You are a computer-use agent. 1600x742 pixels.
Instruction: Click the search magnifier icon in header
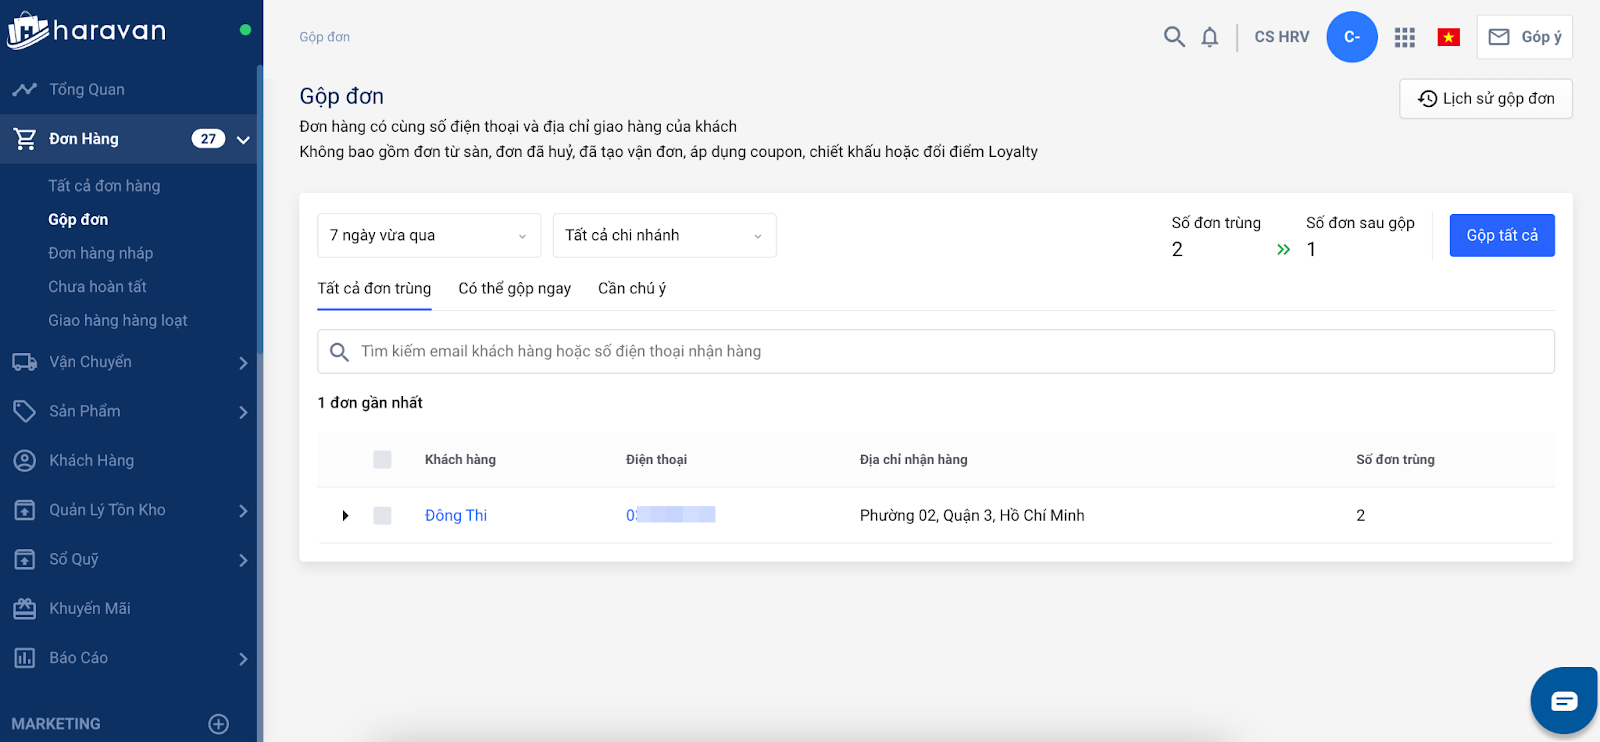pos(1174,37)
